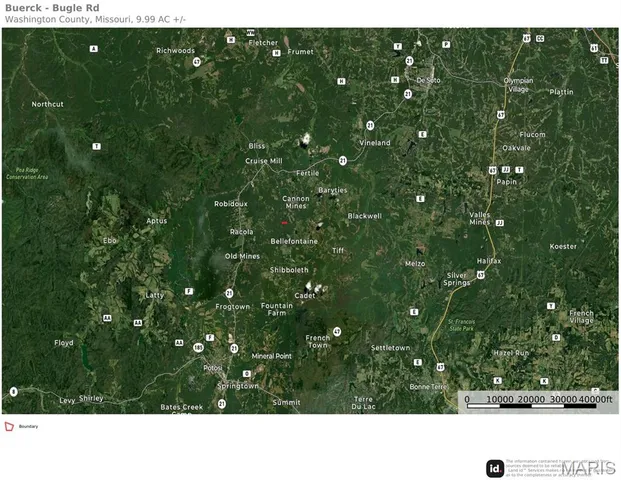Click the Old Mines place label
Screen dimensions: 621x480
coord(242,256)
